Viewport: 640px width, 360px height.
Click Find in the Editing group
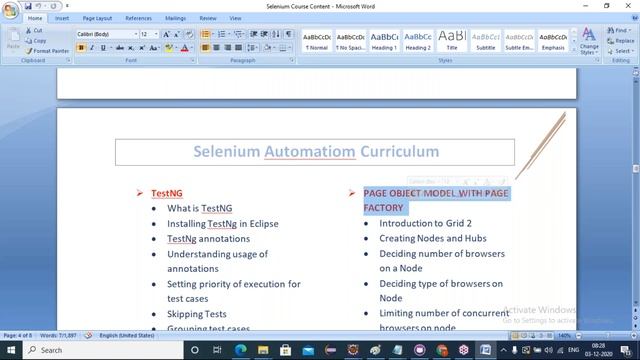619,31
